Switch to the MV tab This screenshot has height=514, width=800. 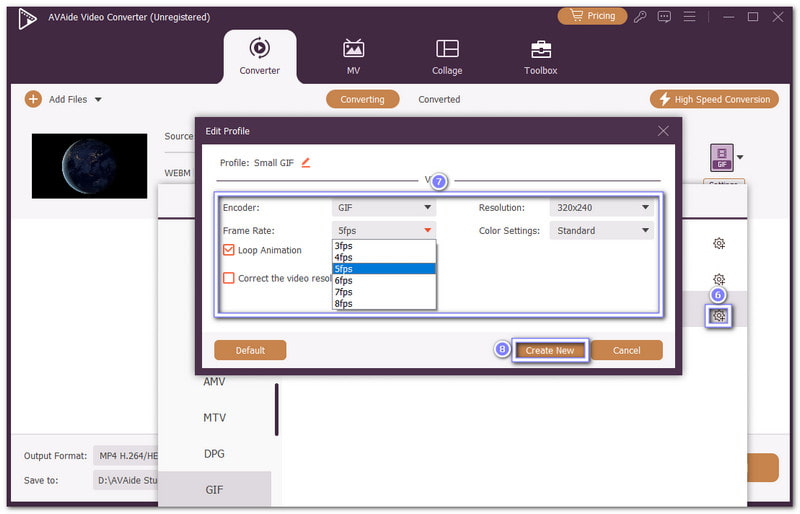tap(353, 56)
